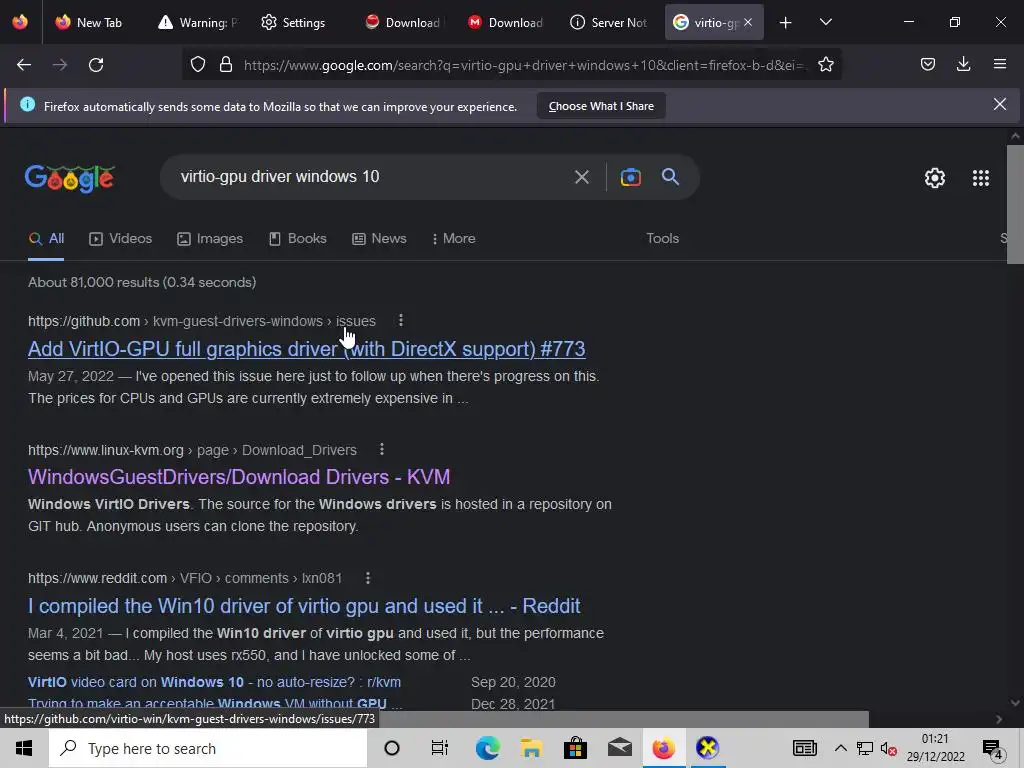Click Choose What I Share button
Viewport: 1024px width, 768px height.
click(x=601, y=106)
